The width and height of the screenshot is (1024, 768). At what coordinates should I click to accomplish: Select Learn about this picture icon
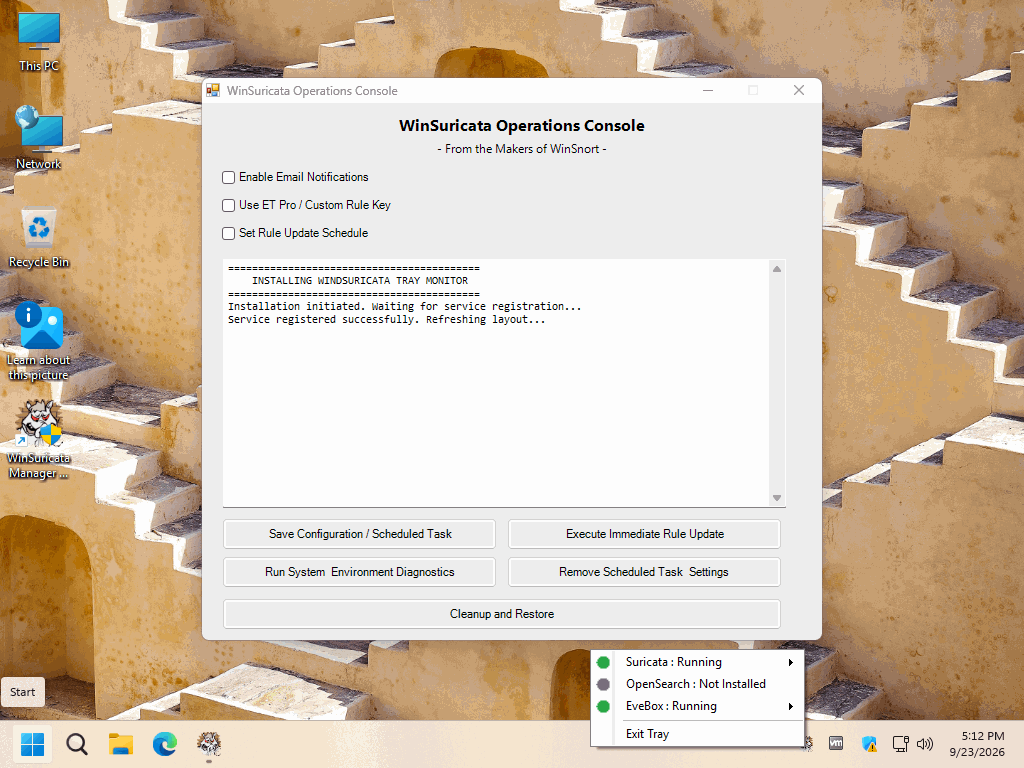39,342
